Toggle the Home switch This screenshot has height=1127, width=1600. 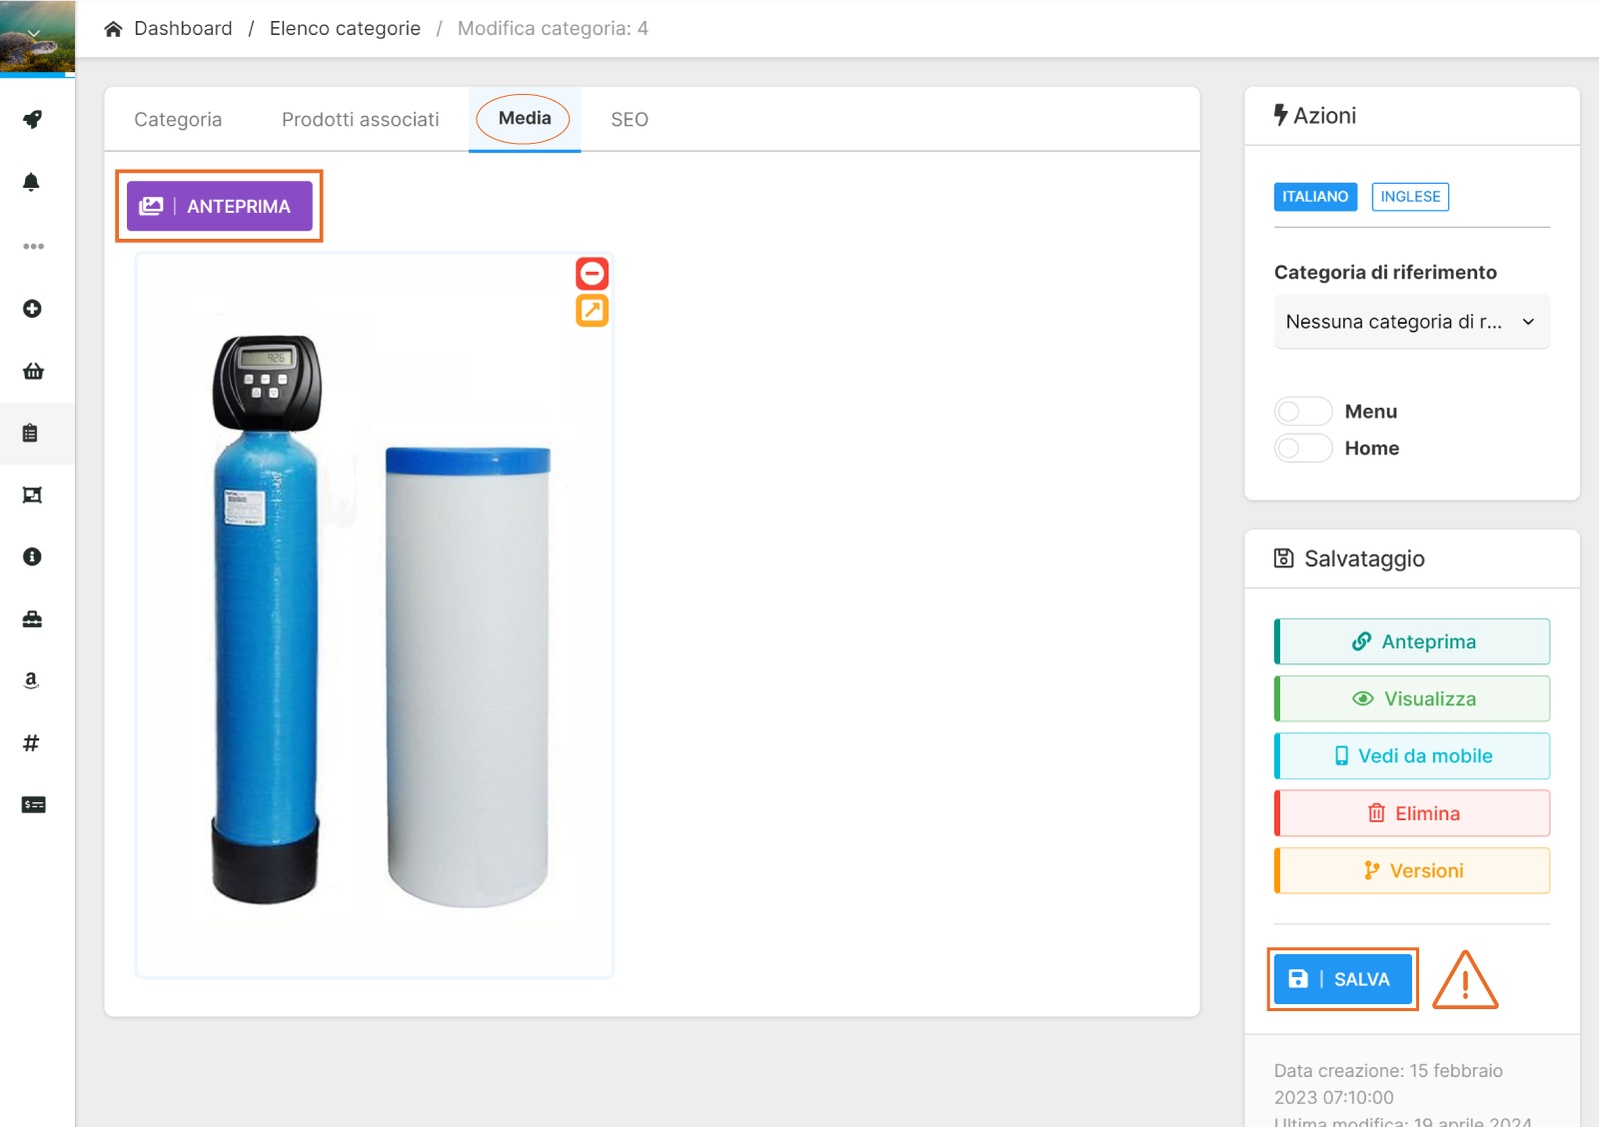1303,448
